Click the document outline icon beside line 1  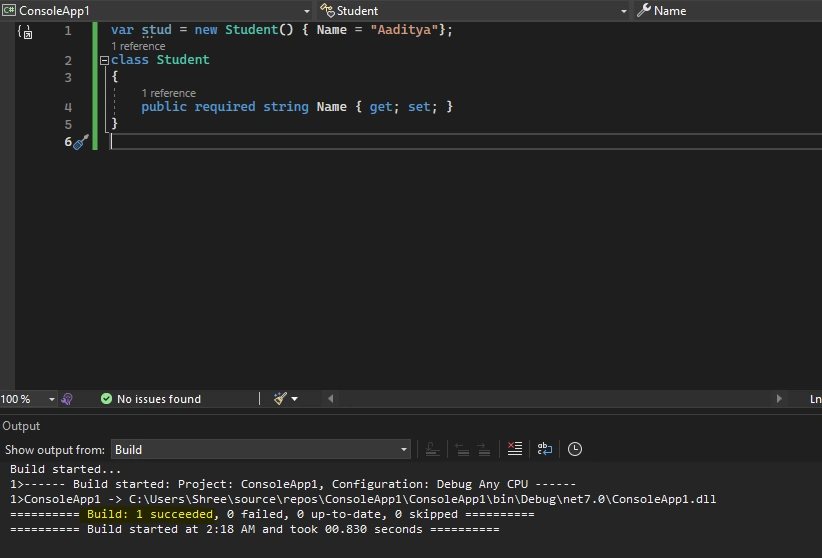(x=25, y=32)
